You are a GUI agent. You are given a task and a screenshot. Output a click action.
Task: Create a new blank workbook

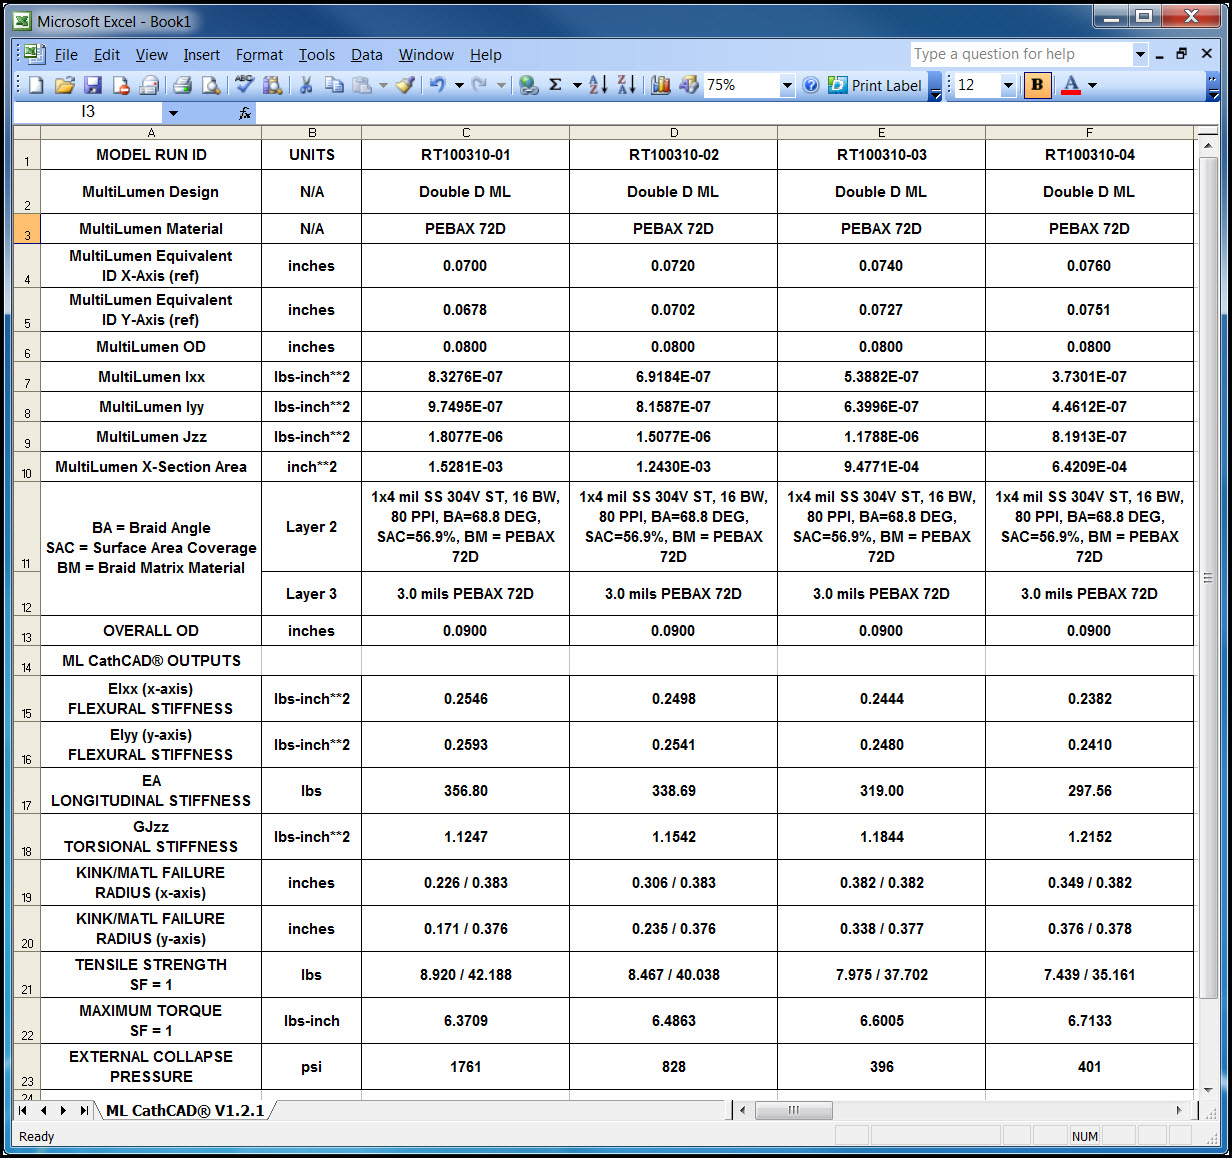pos(36,86)
